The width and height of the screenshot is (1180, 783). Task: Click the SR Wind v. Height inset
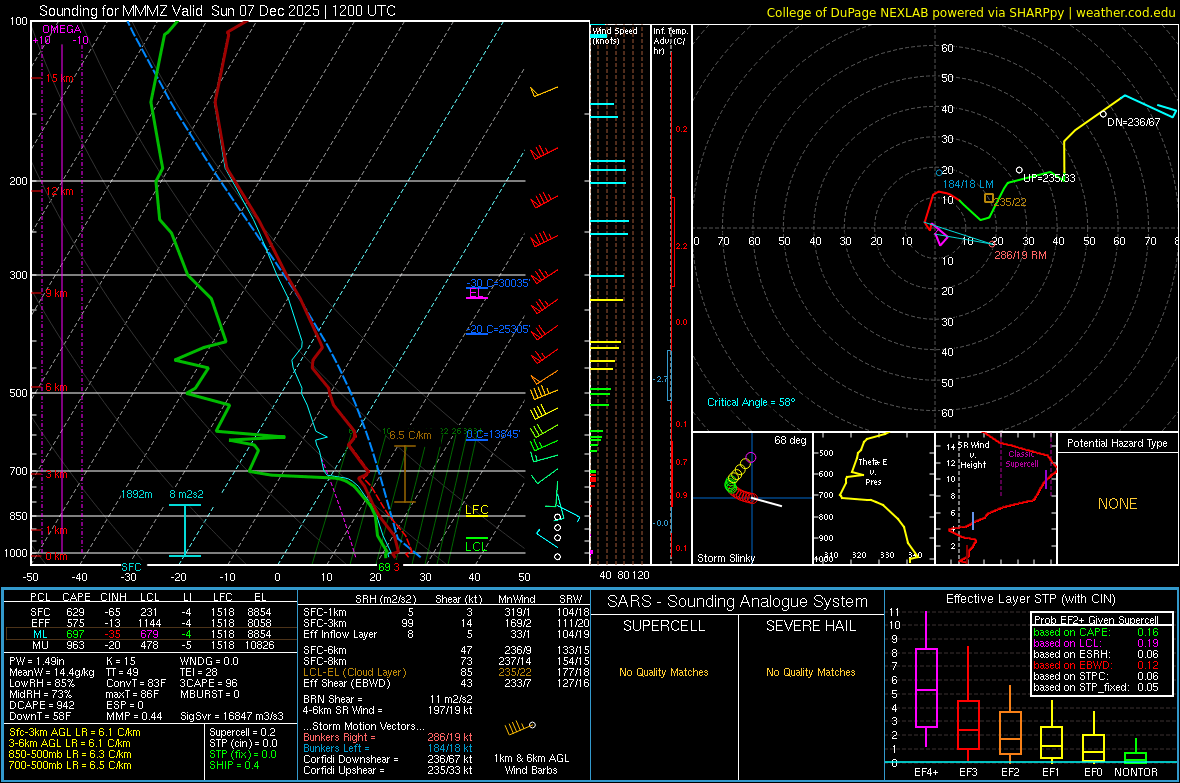(x=996, y=498)
